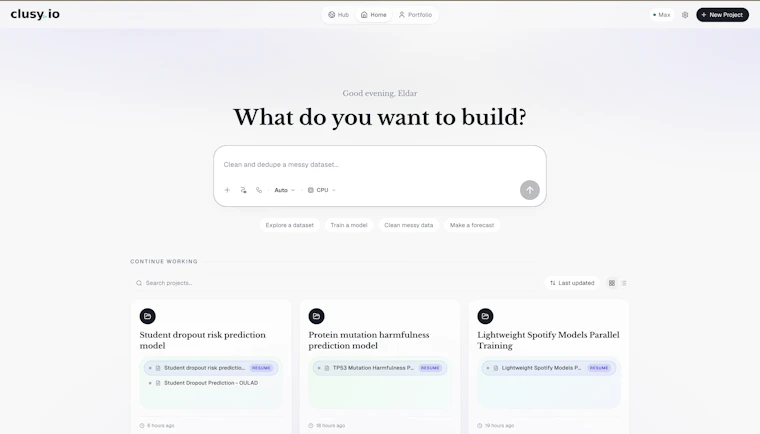This screenshot has height=434, width=760.
Task: Click the send arrow button
Action: click(530, 190)
